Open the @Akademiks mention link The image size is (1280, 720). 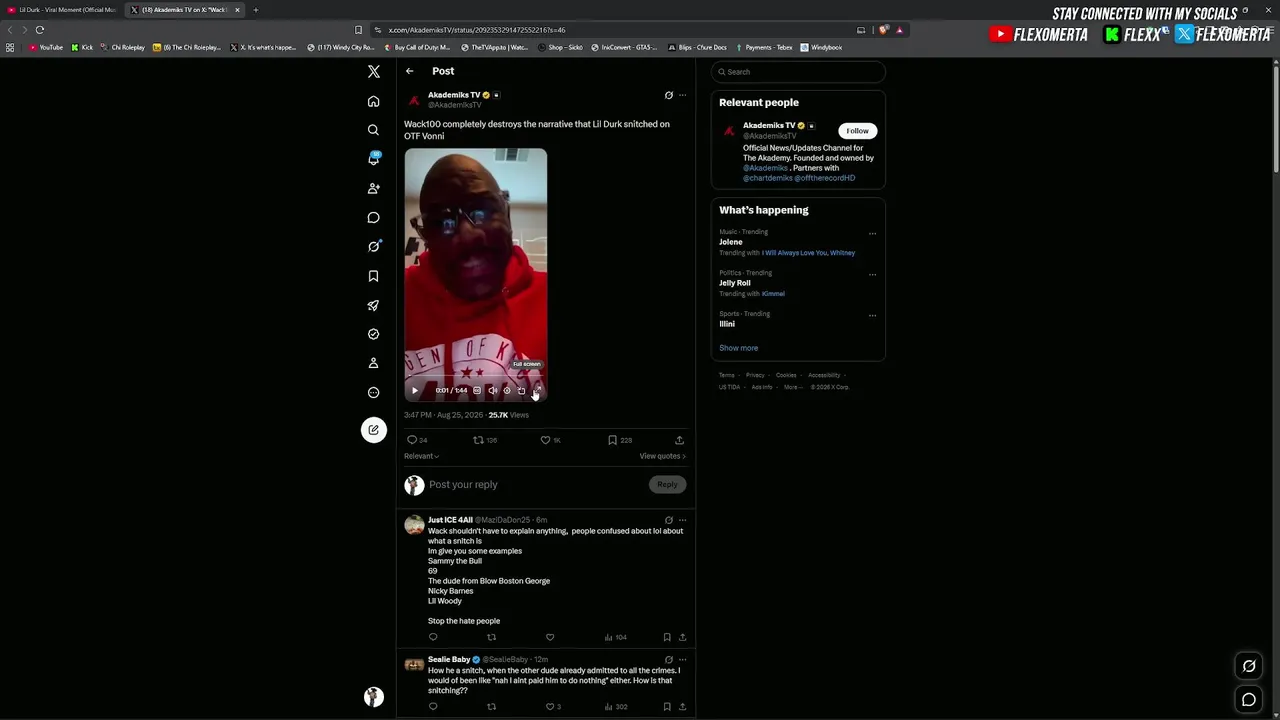(765, 168)
